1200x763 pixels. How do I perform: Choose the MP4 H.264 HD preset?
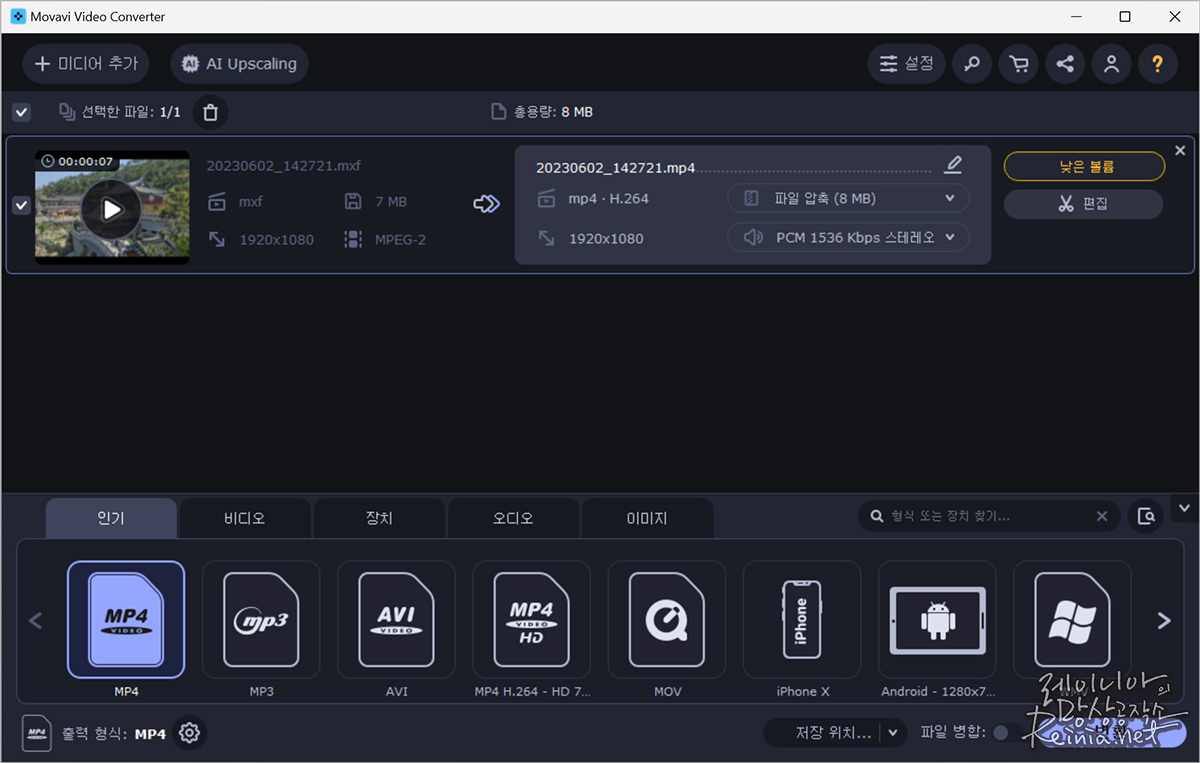[531, 620]
